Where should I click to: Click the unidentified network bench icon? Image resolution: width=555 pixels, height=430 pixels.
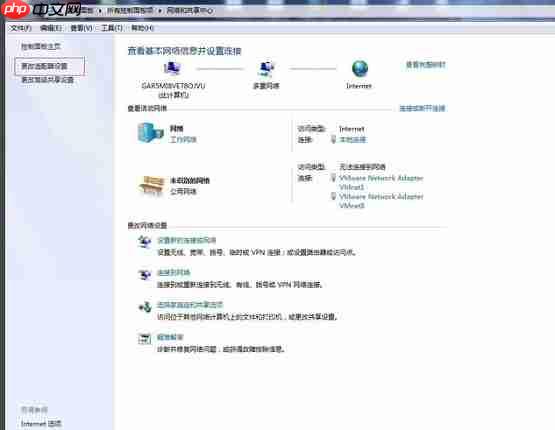pos(151,185)
